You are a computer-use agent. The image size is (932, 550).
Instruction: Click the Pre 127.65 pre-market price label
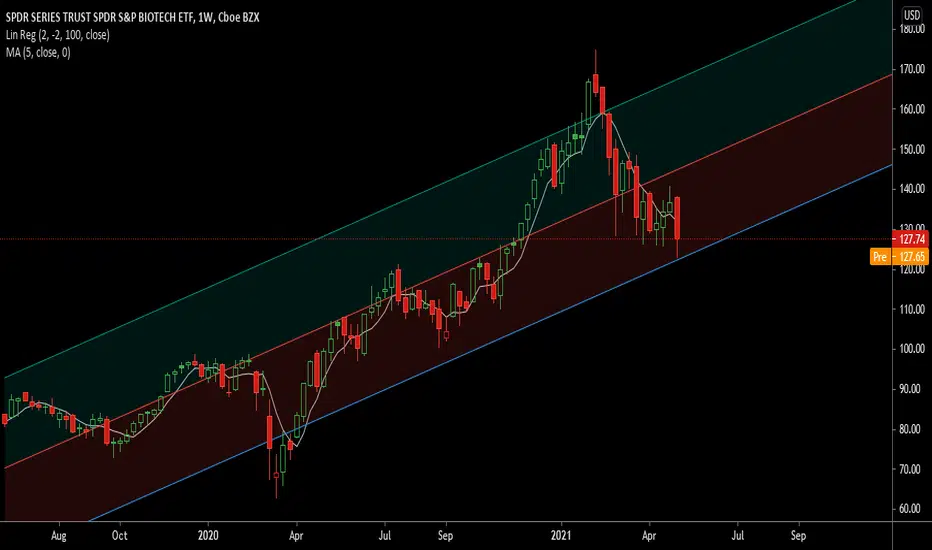899,257
